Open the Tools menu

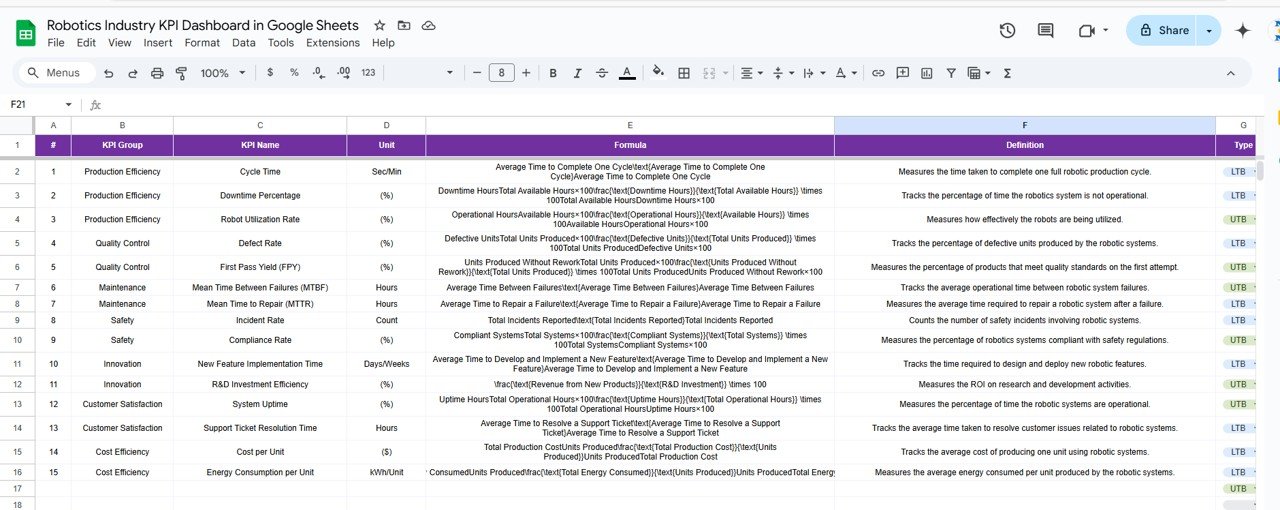click(281, 43)
